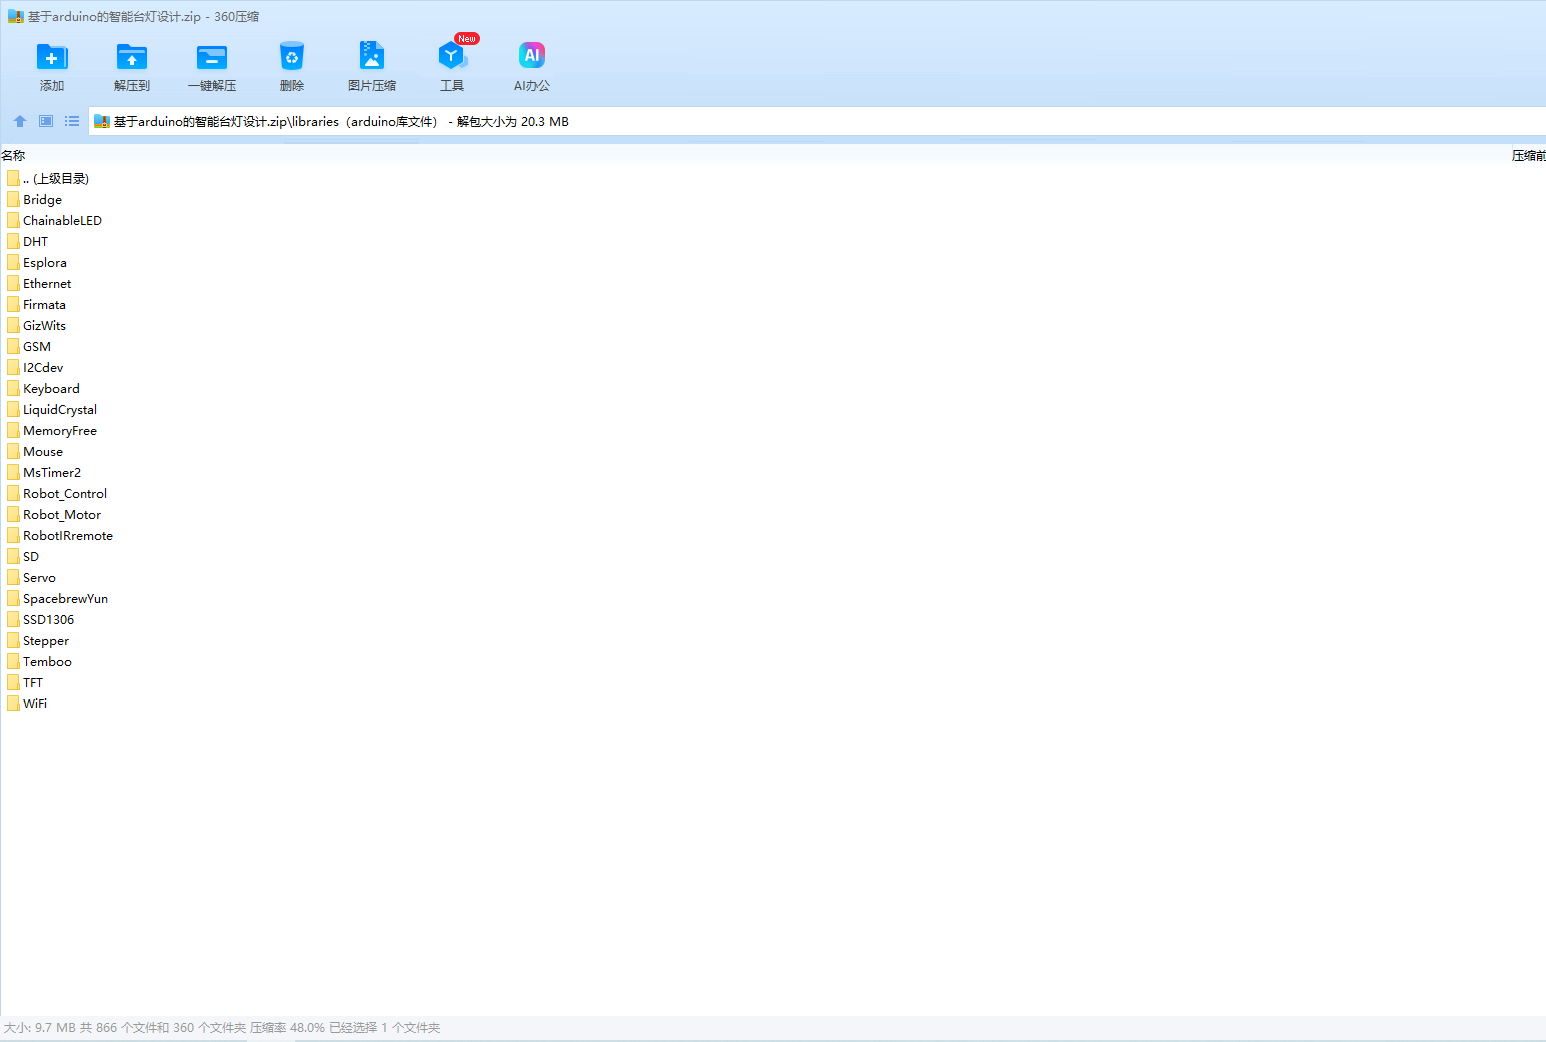This screenshot has height=1042, width=1546.
Task: Sort by the compressed size column header
Action: [1527, 156]
